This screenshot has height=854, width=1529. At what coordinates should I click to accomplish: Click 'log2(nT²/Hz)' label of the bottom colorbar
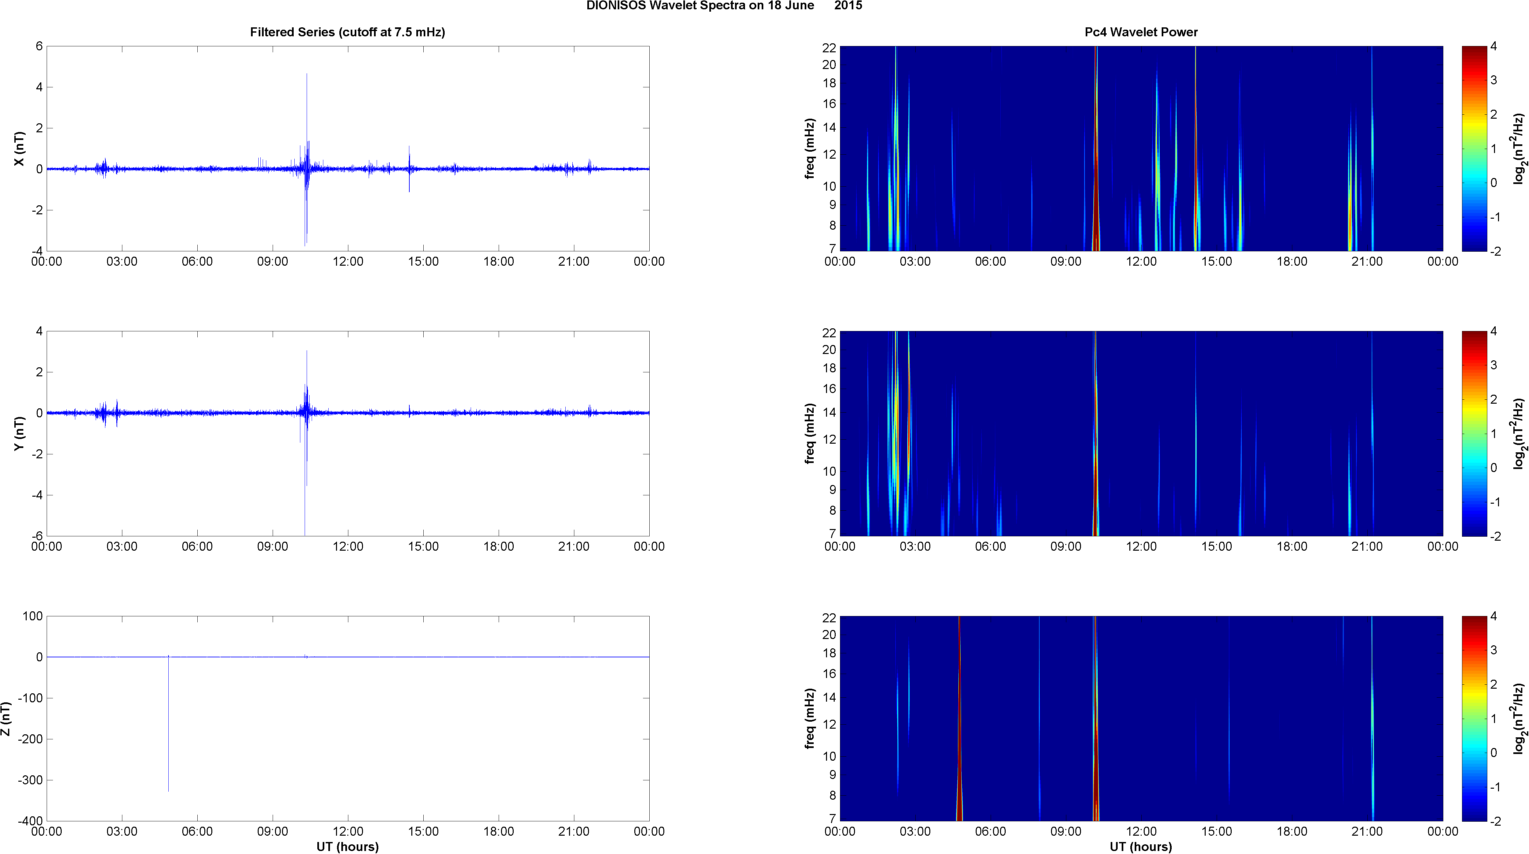tap(1520, 719)
